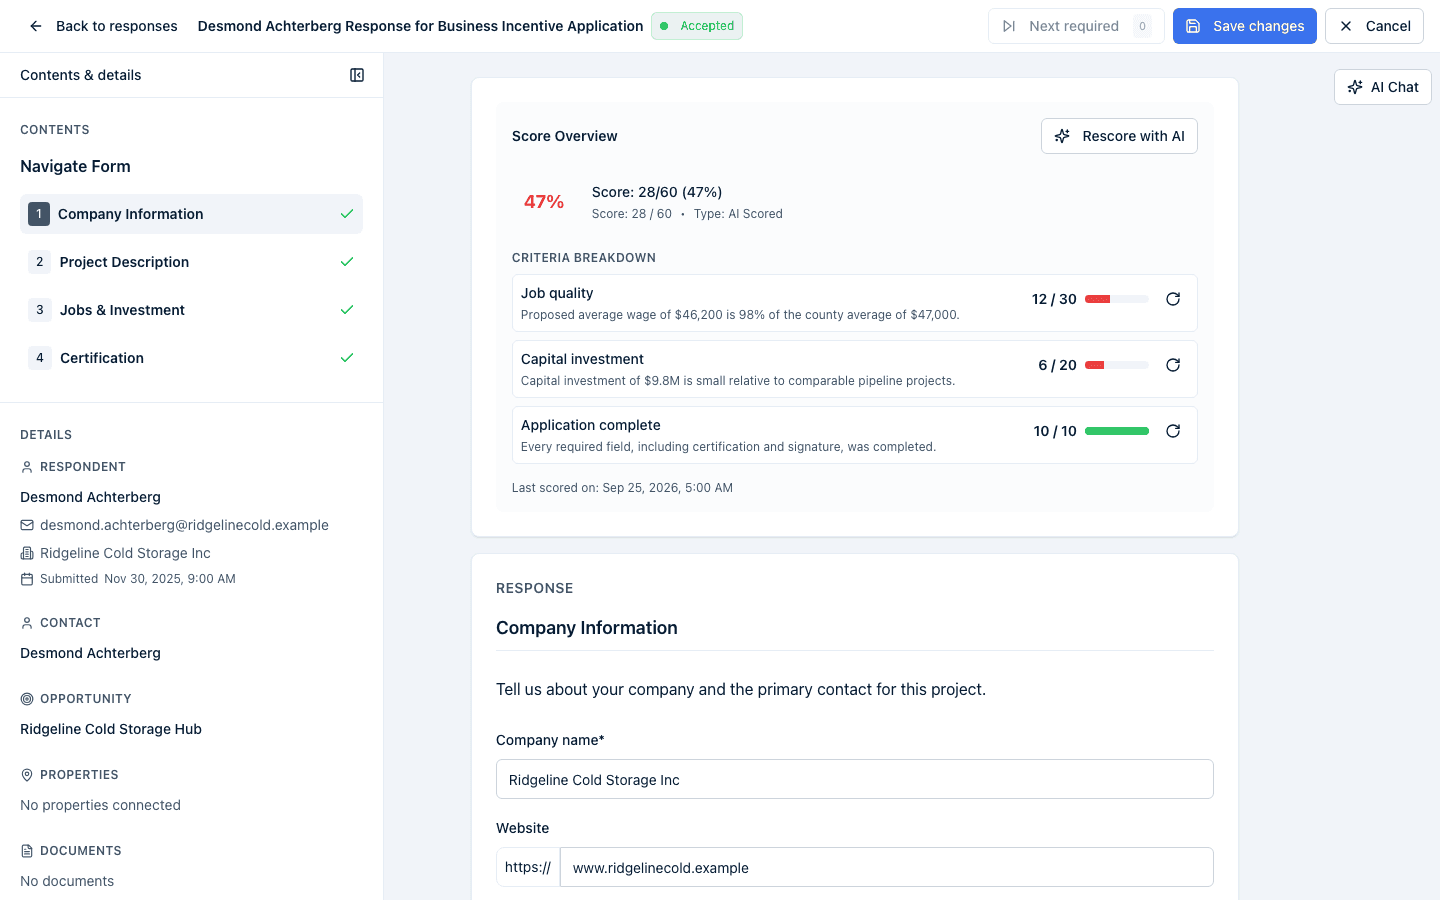Click the 12 / 30 score value
Screen dimensions: 1440x900
pyautogui.click(x=1054, y=299)
